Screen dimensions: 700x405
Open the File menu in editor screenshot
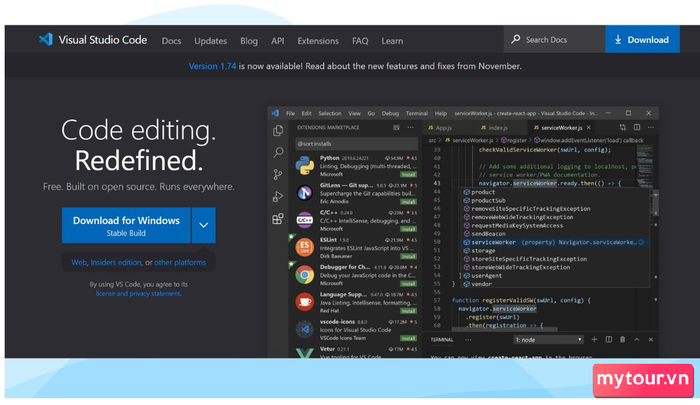click(290, 113)
